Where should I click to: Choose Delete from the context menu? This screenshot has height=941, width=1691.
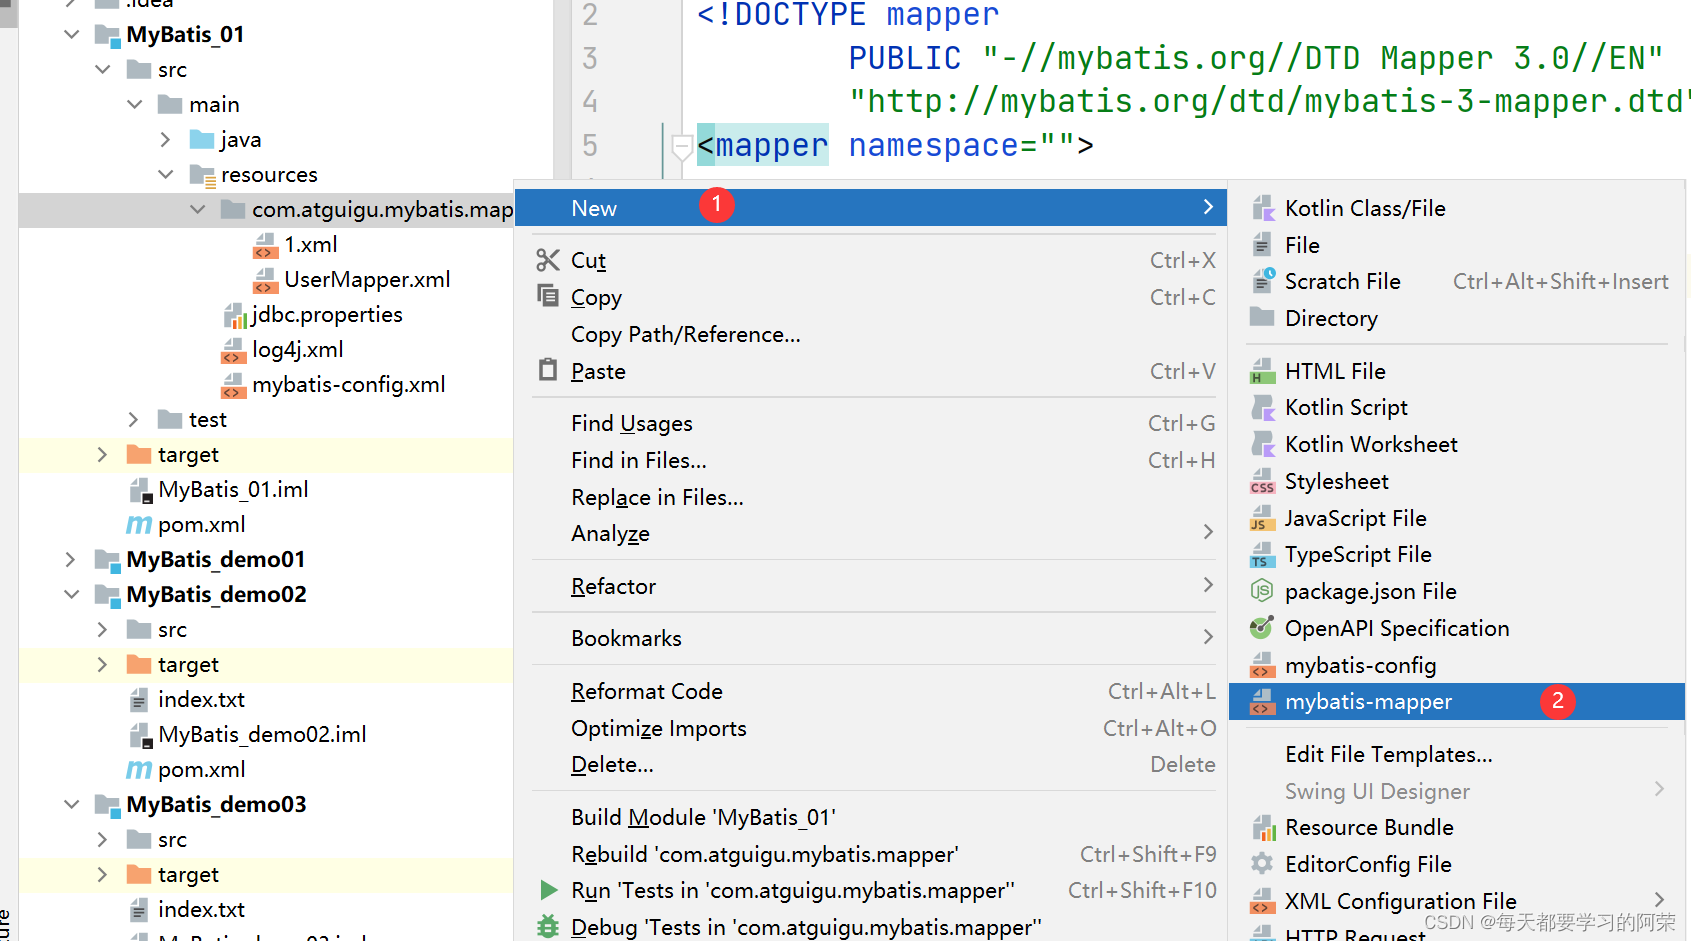(870, 764)
